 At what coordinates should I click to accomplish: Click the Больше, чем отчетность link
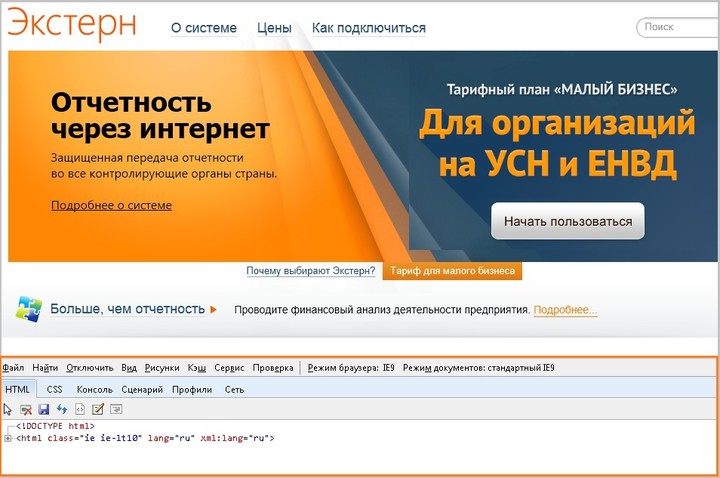(x=128, y=309)
